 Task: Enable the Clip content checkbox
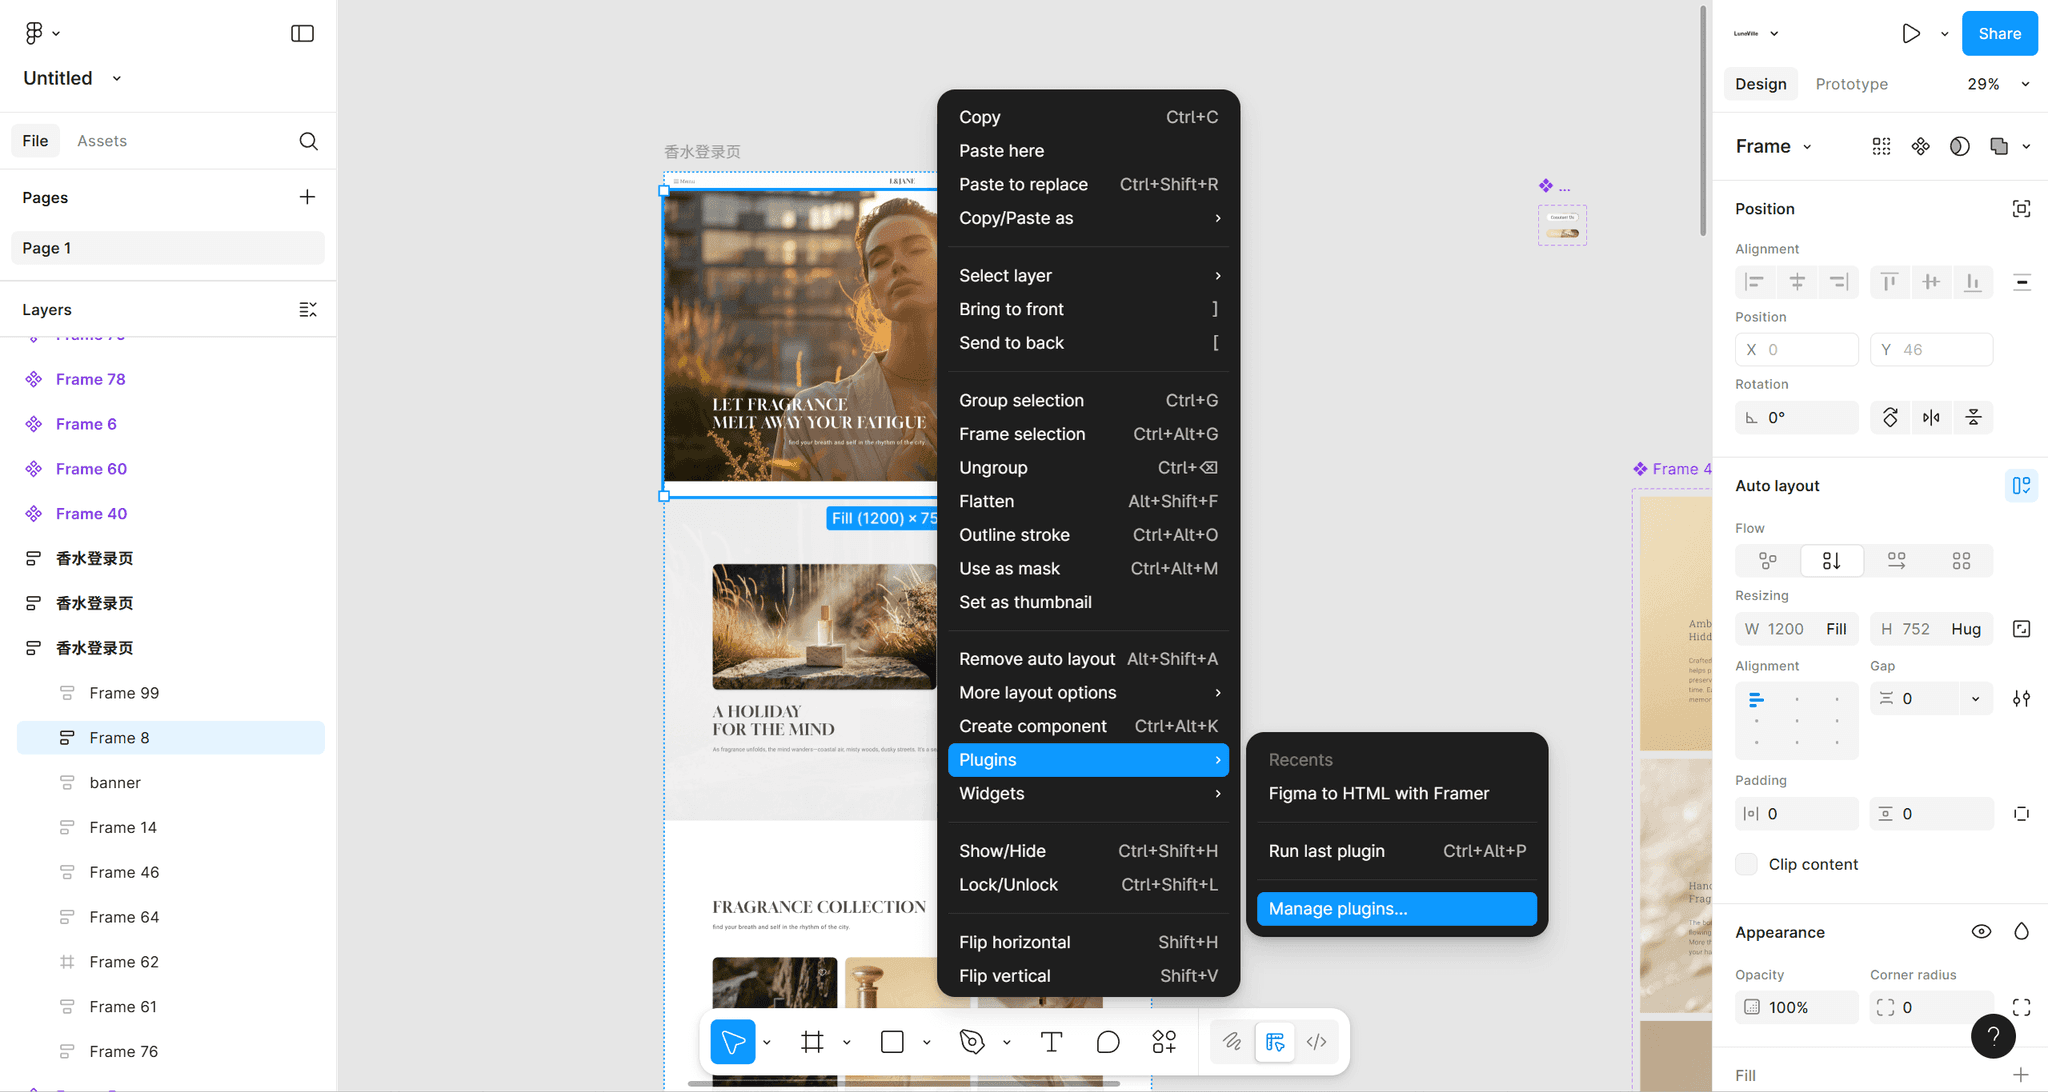coord(1747,864)
